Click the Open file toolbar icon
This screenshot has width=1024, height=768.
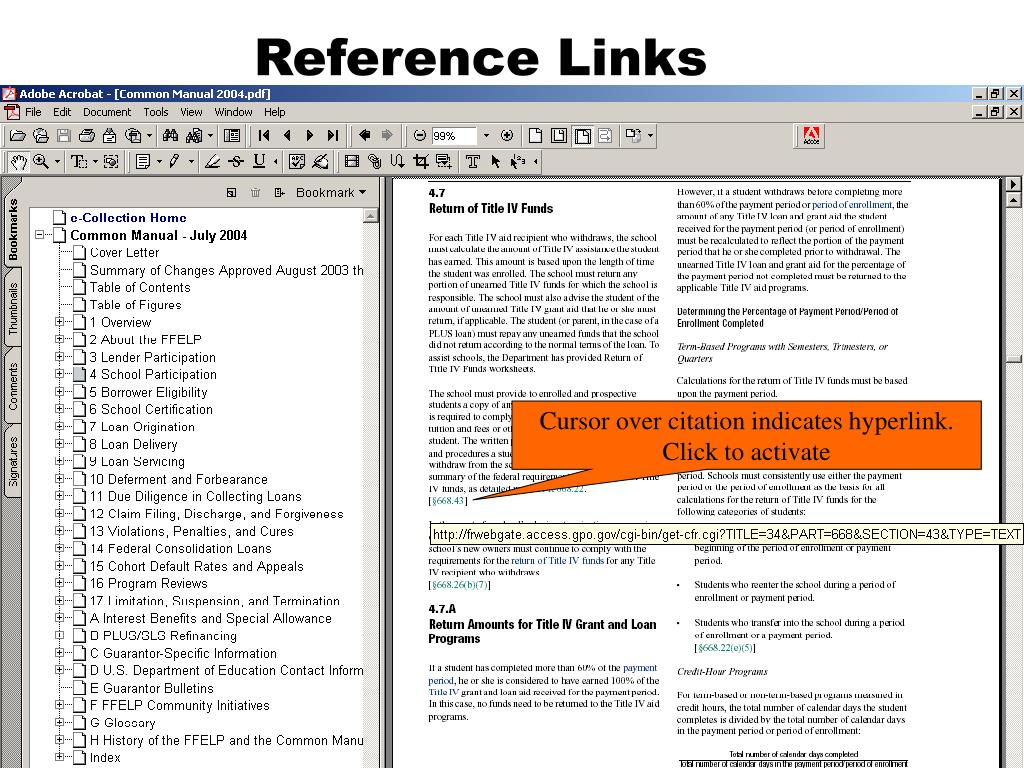click(18, 136)
